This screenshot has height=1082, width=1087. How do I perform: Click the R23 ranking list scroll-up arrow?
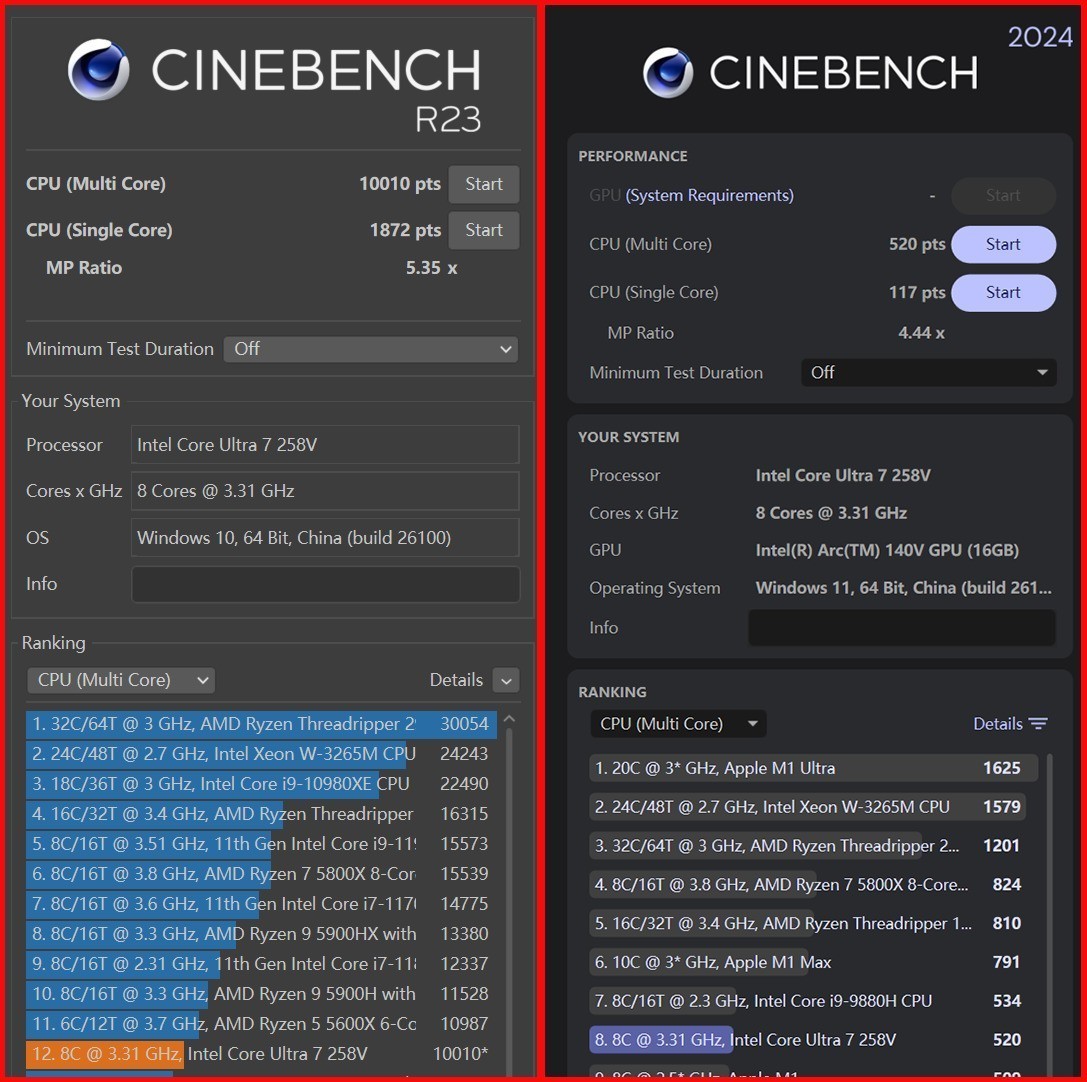pyautogui.click(x=509, y=719)
